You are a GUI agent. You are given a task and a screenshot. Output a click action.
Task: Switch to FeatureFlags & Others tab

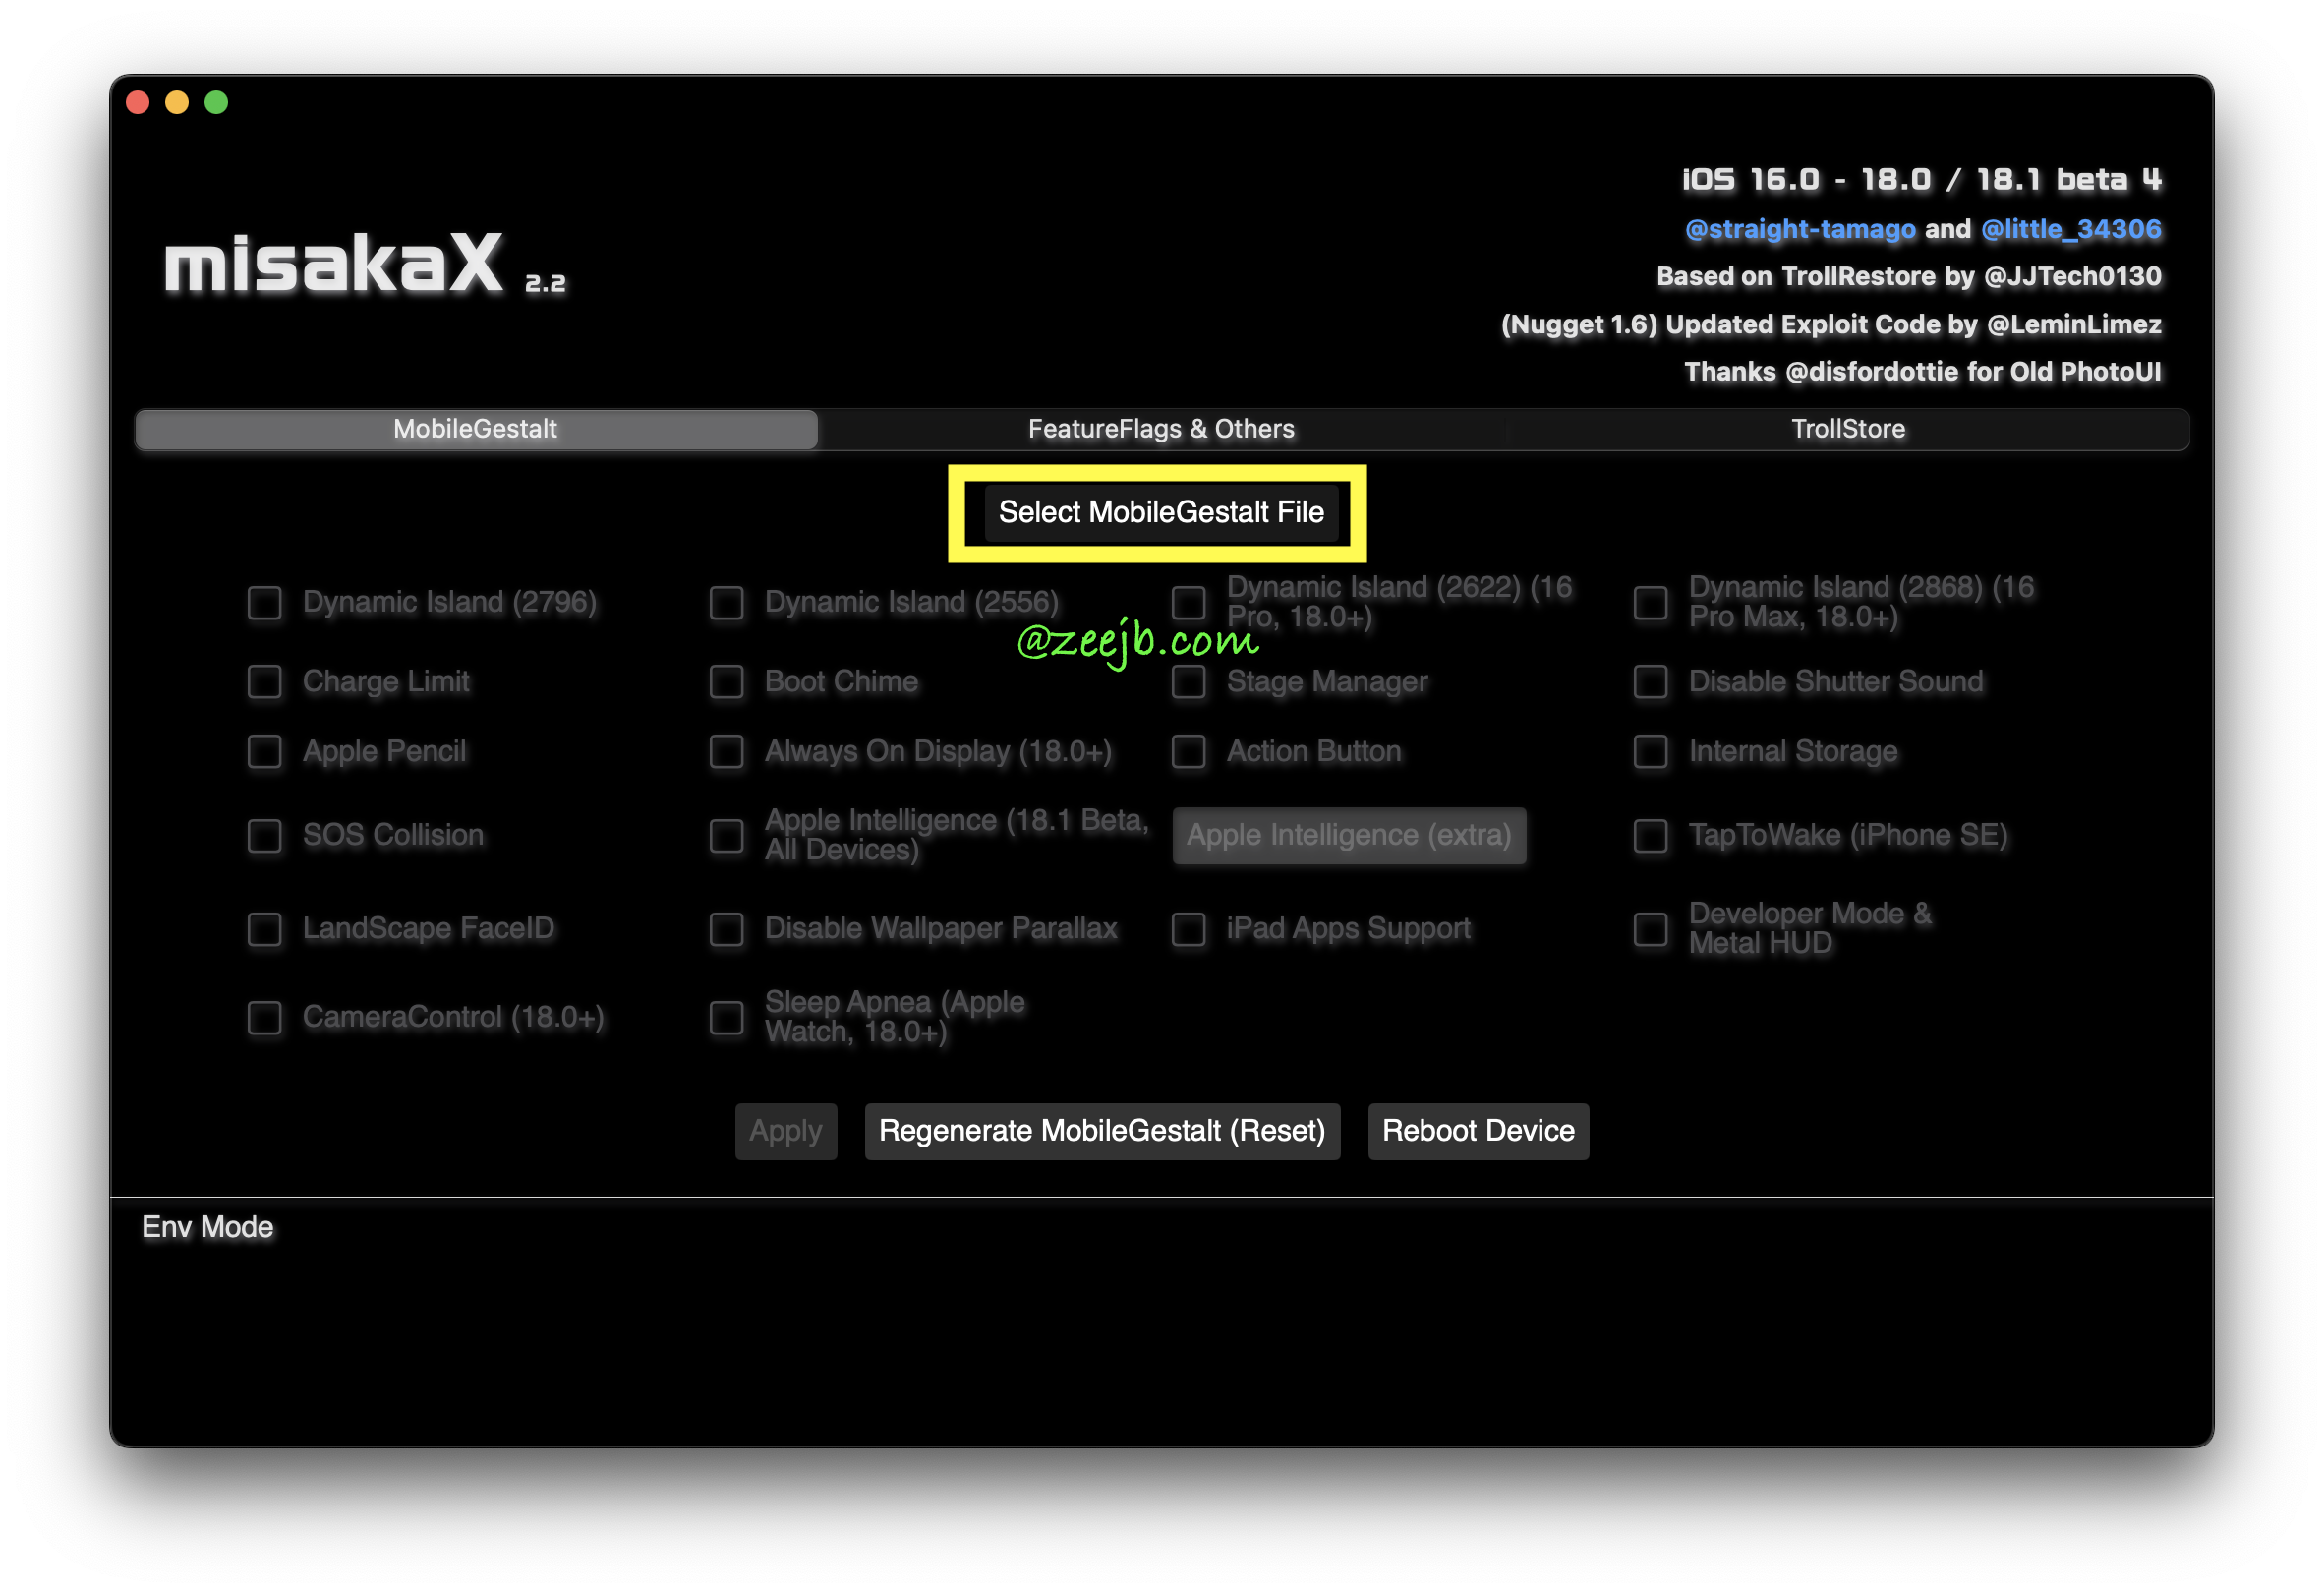pyautogui.click(x=1162, y=428)
